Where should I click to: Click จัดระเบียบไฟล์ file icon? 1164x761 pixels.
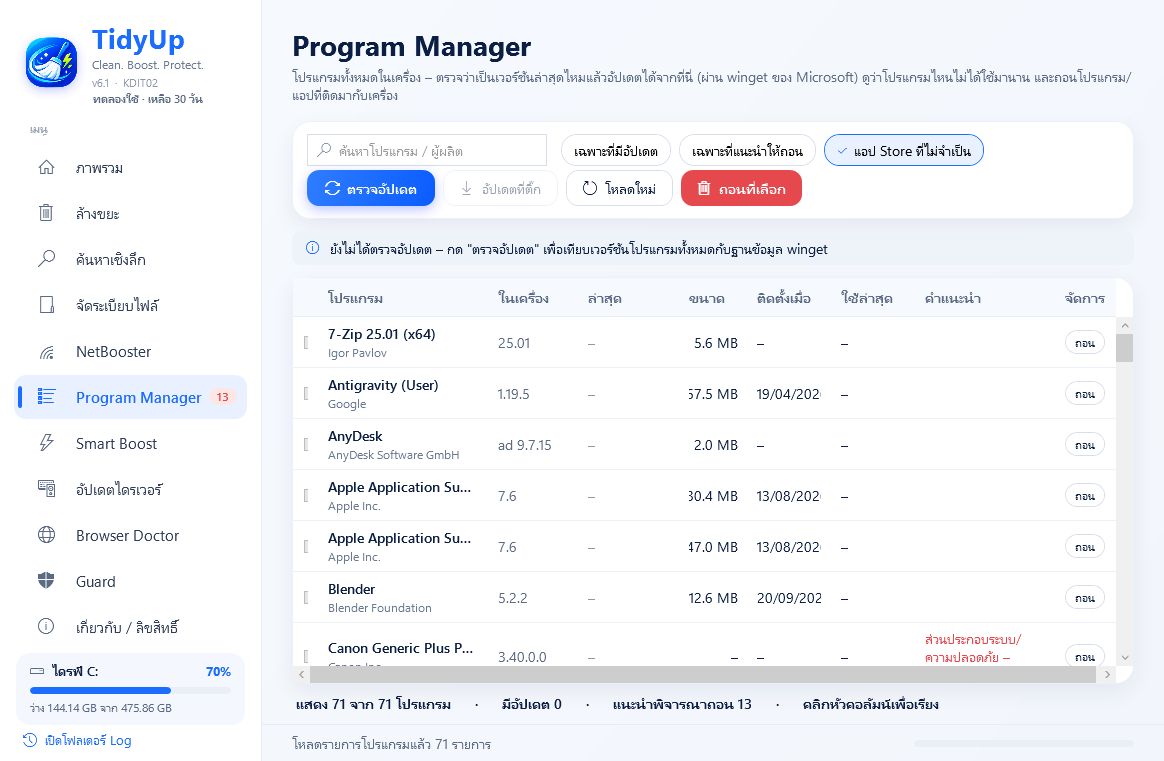tap(46, 305)
